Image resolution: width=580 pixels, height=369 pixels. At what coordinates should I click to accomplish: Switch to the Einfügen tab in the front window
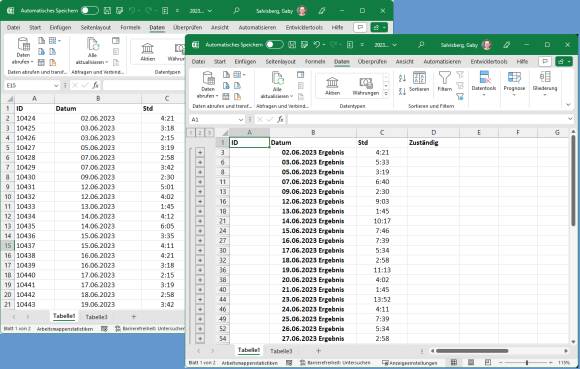tap(245, 61)
